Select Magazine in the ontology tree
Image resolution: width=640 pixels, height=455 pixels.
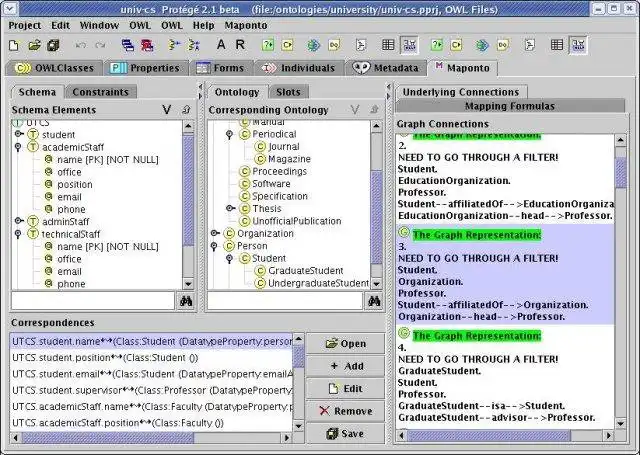[289, 159]
